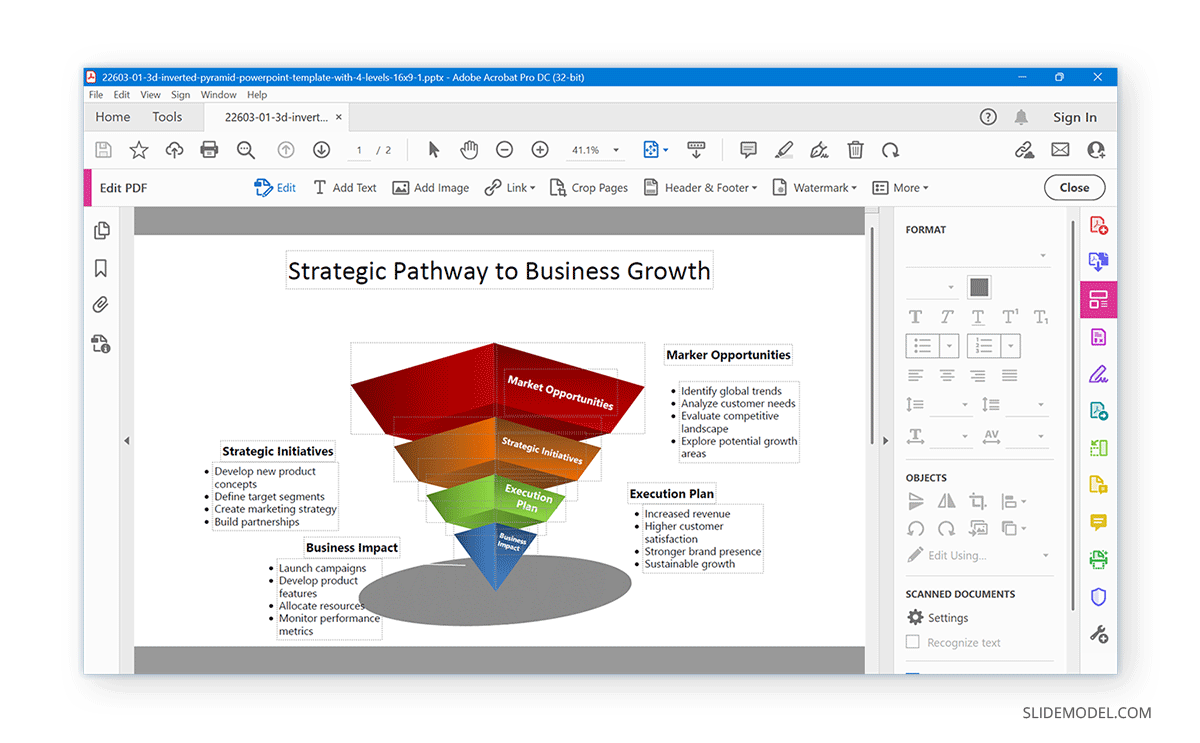Viewport: 1200px width, 743px height.
Task: Bookmark the file with the star icon
Action: pyautogui.click(x=139, y=150)
